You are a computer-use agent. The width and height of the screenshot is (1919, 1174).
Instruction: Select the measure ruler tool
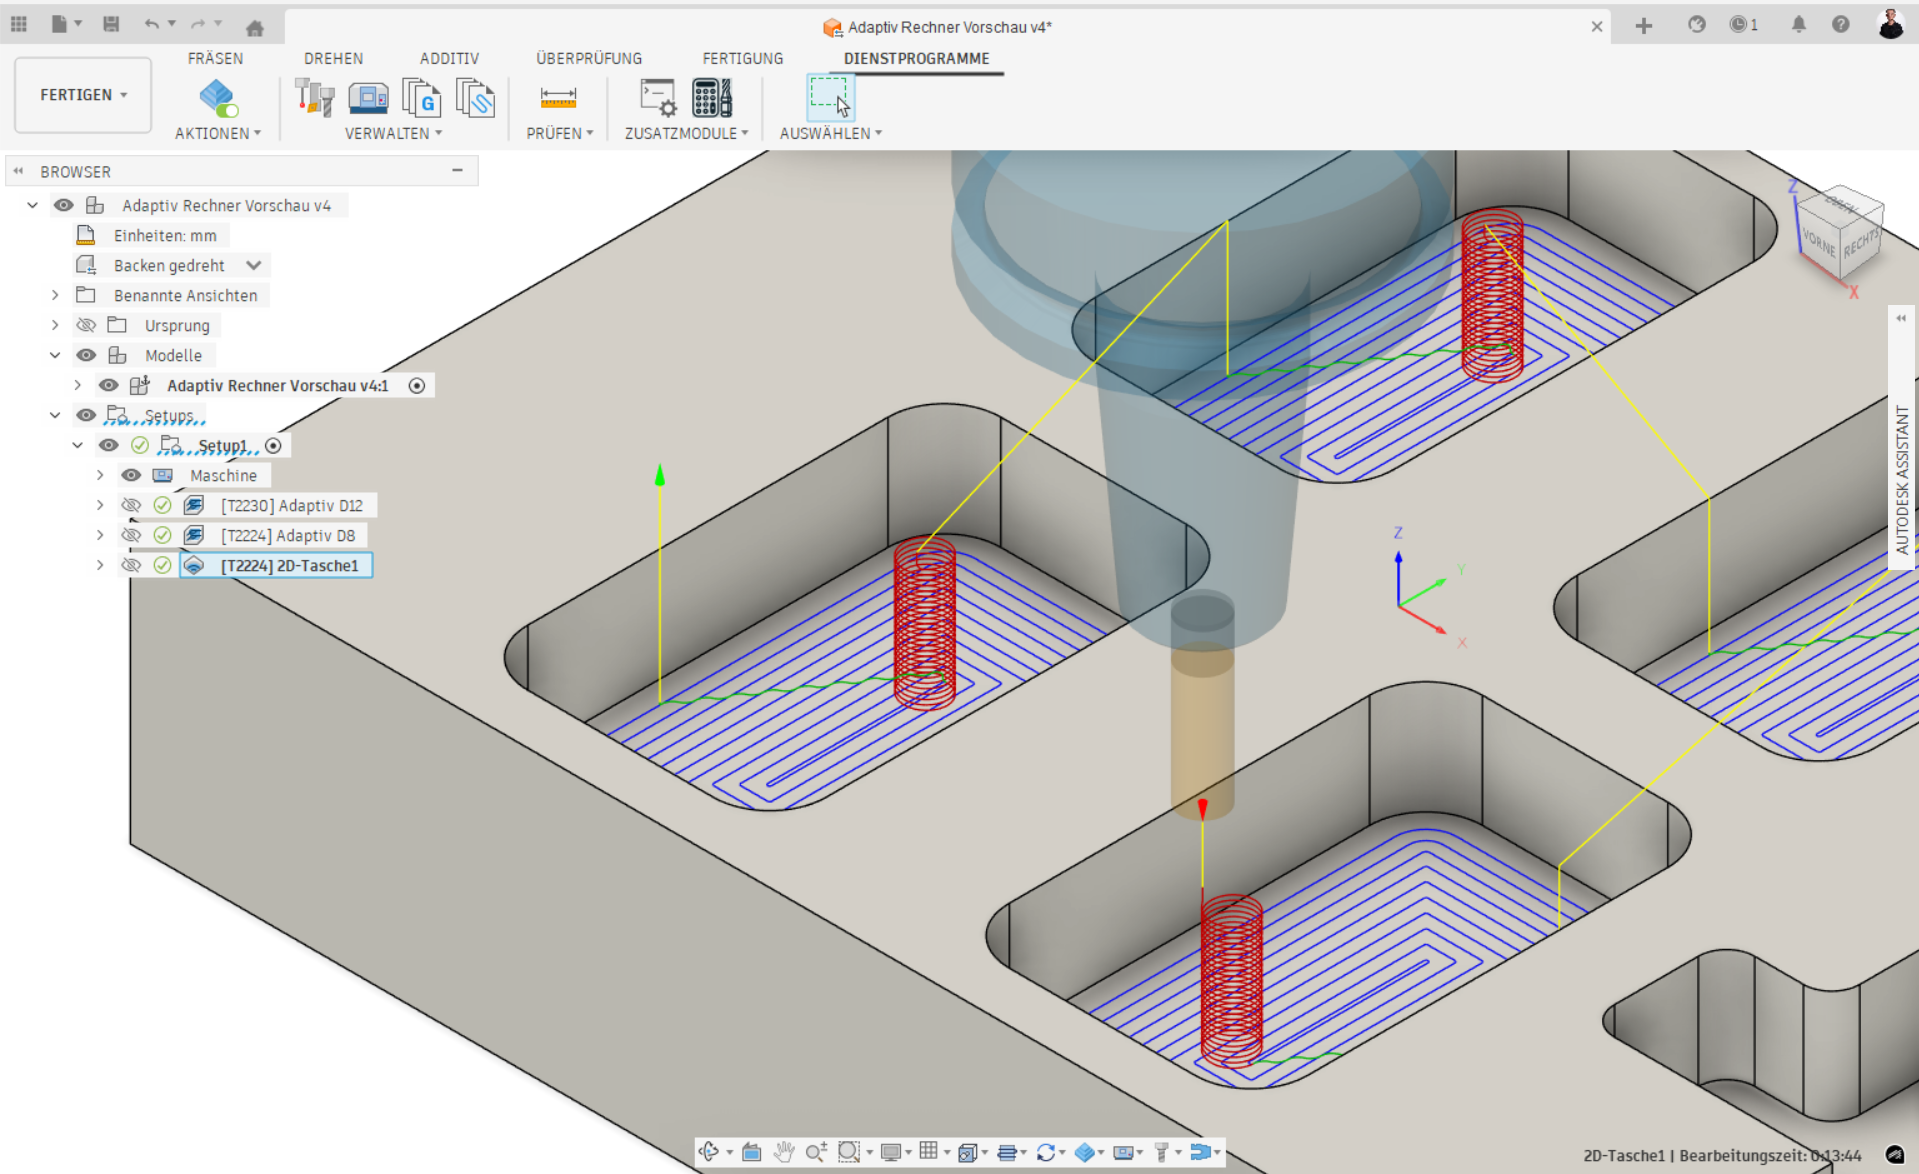coord(558,98)
